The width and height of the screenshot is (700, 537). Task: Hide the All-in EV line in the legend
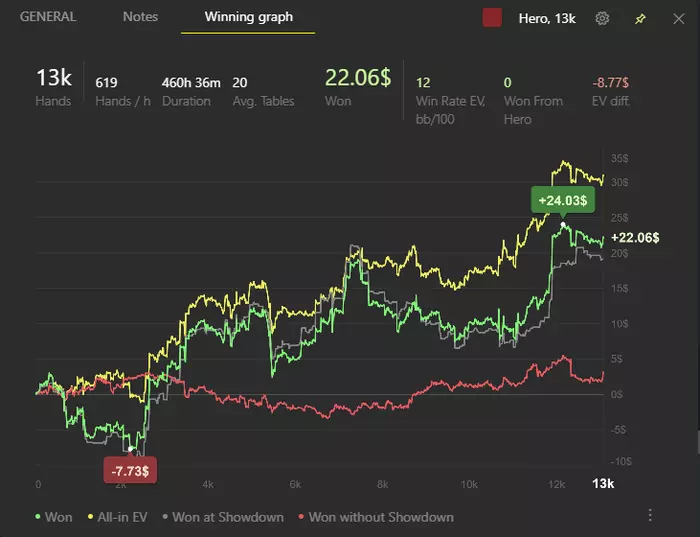(x=123, y=517)
